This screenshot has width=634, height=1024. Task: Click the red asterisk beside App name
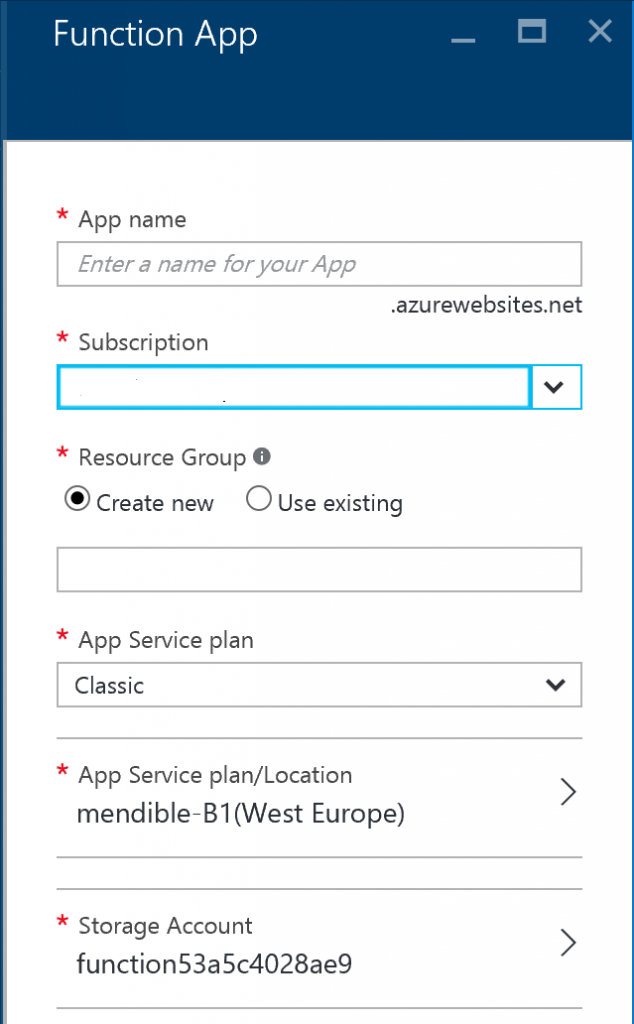[61, 216]
